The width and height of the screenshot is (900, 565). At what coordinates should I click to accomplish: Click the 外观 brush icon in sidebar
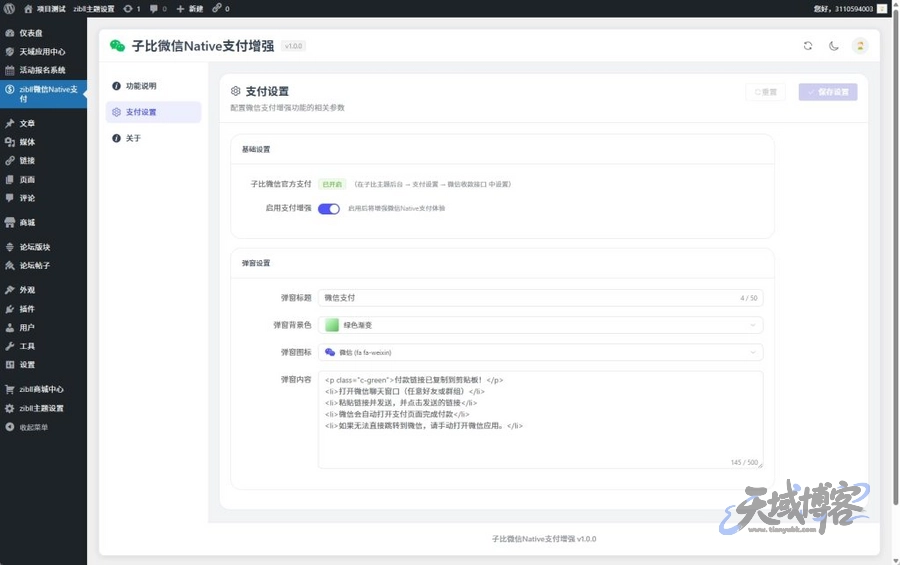click(10, 290)
